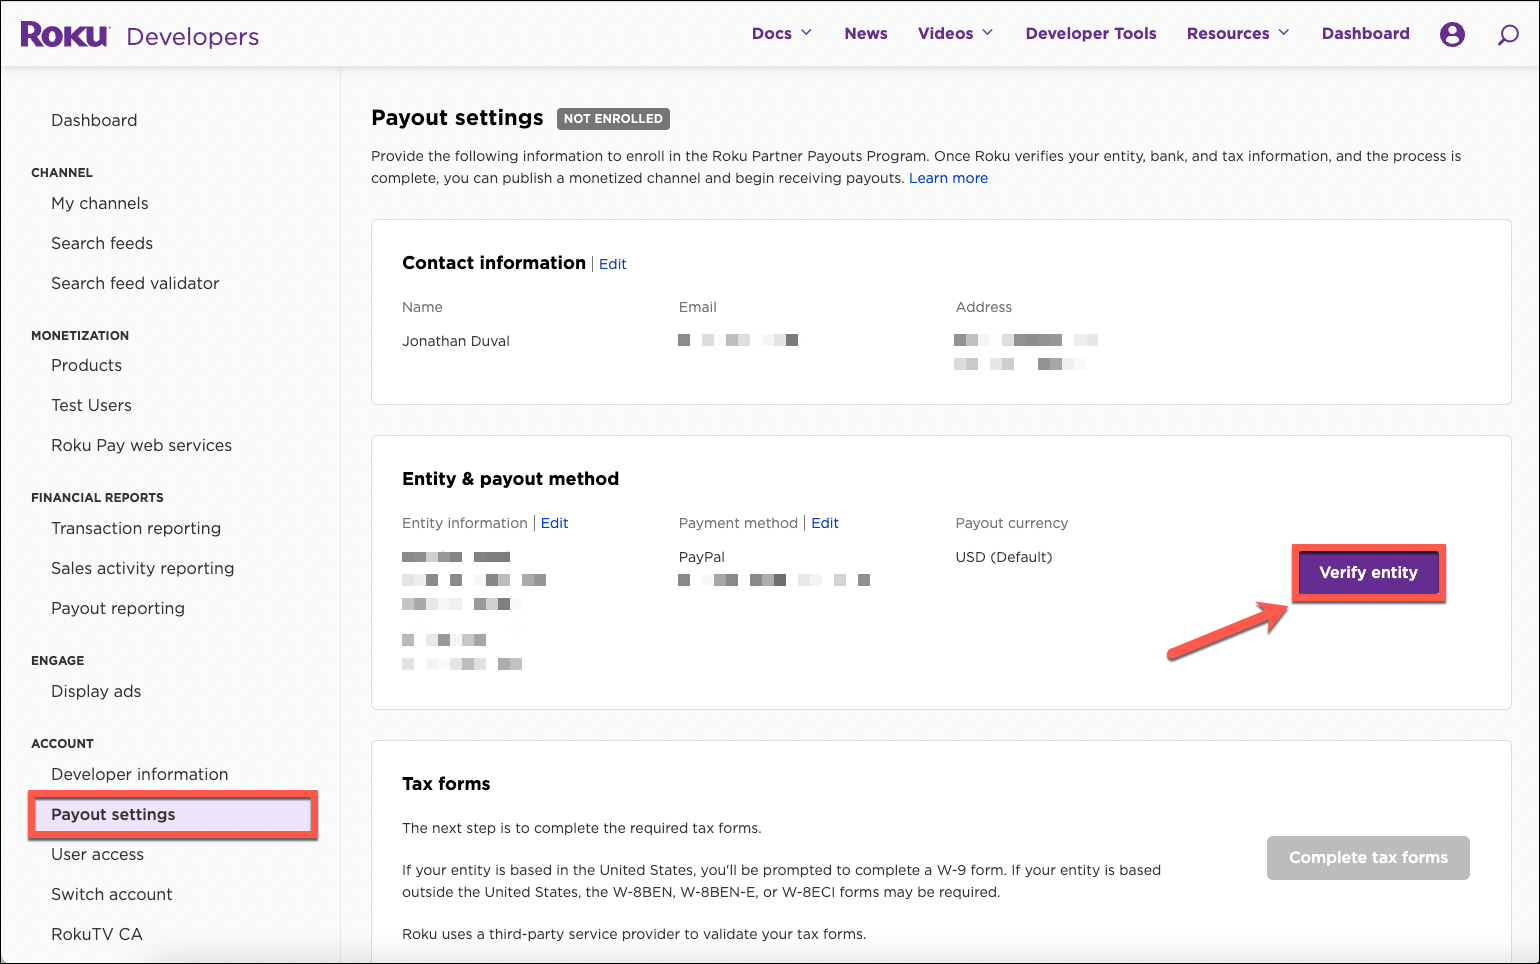Screen dimensions: 1540x964
Task: Edit the Entity information
Action: [x=555, y=523]
